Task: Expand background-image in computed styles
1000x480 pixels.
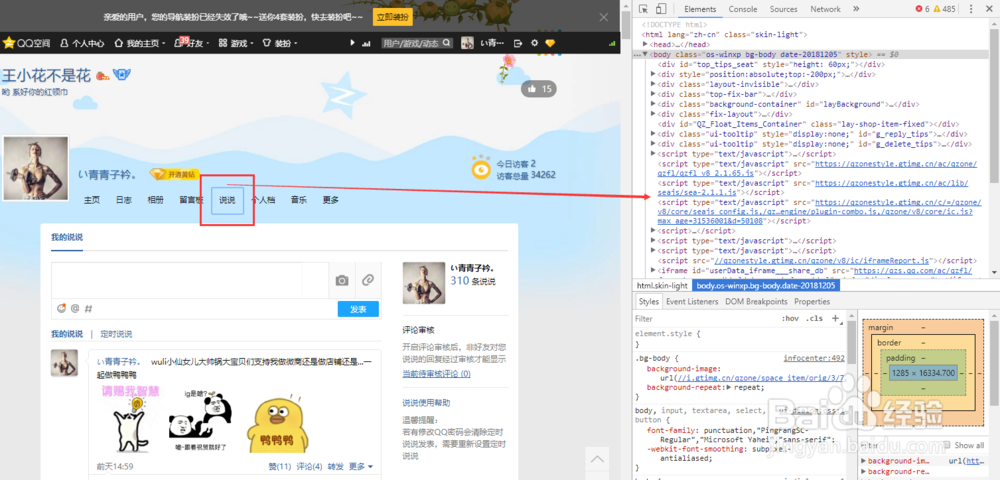Action: 864,461
